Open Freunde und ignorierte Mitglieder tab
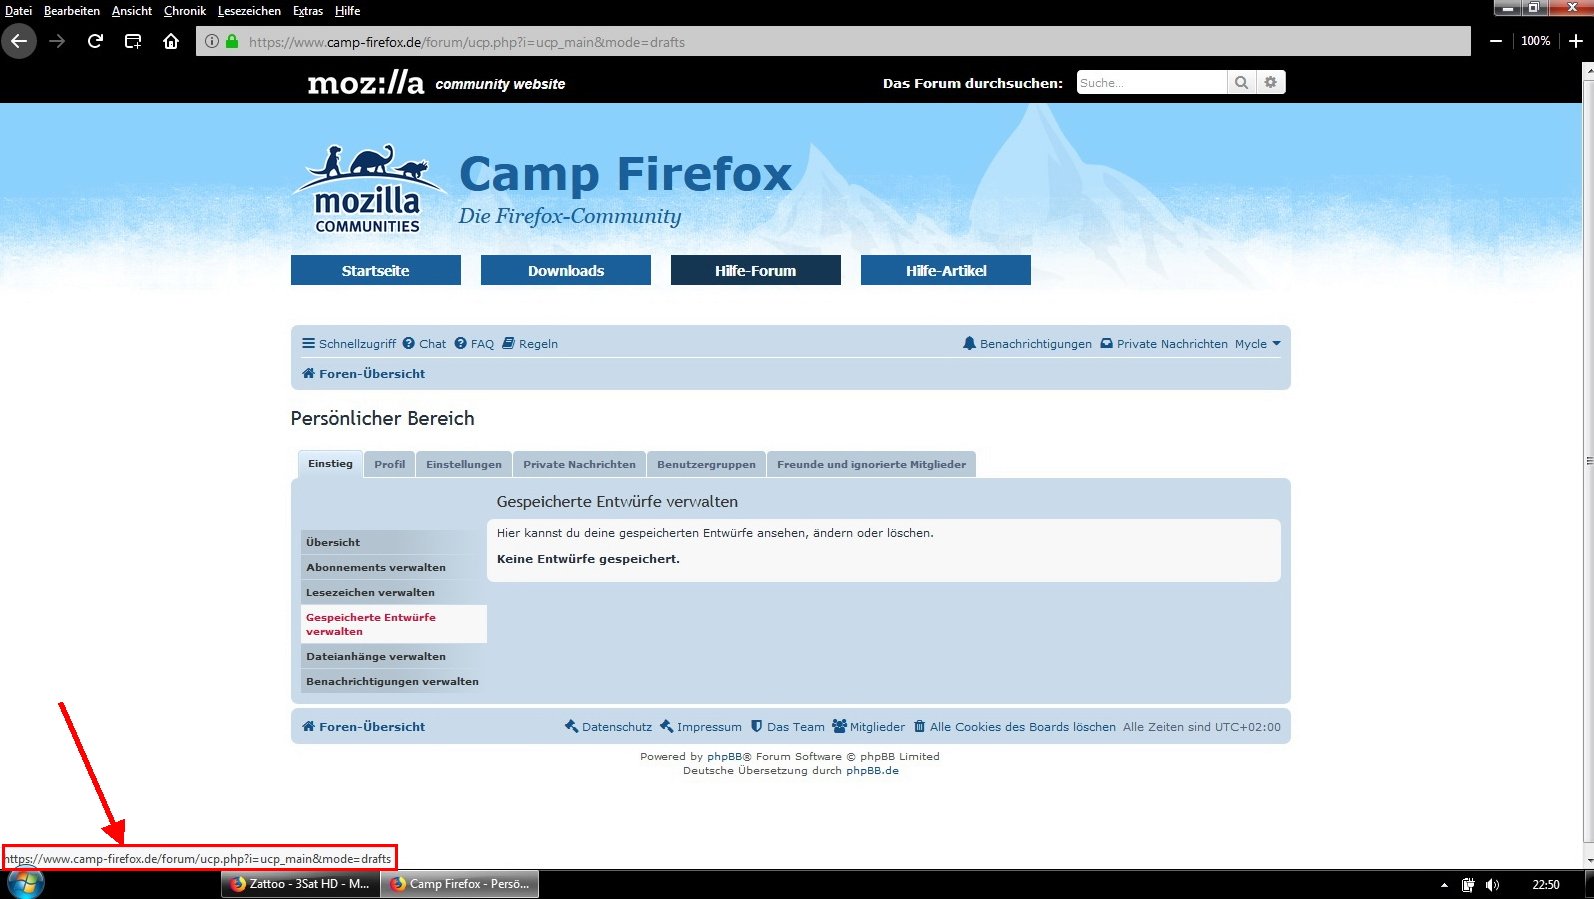 872,464
